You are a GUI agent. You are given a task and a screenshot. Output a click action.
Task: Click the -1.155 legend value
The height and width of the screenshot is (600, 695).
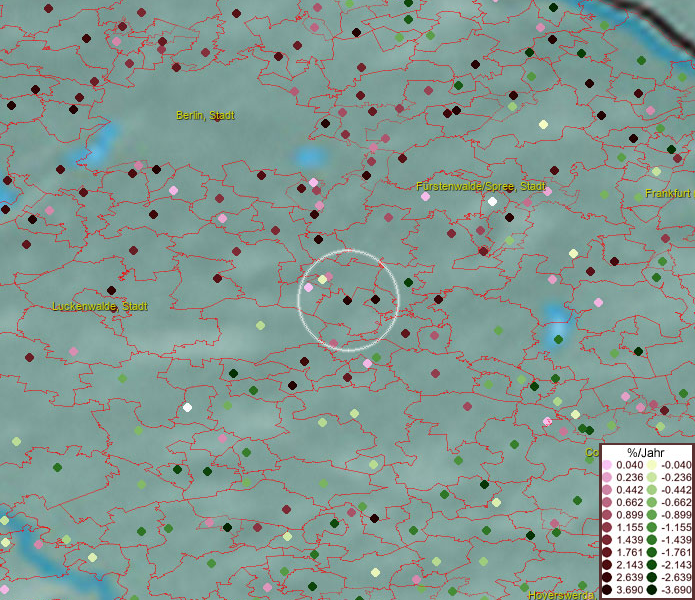tap(676, 527)
